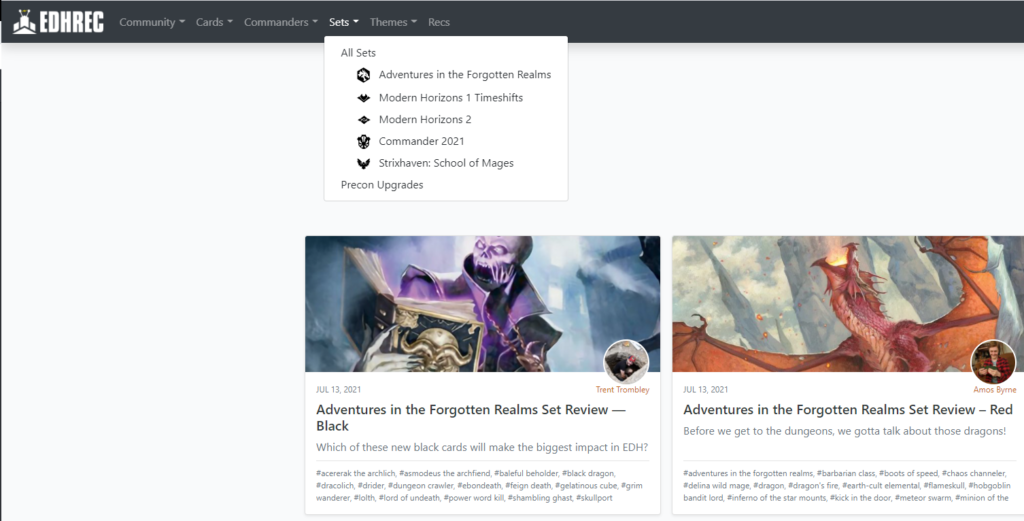Click the #barbarian class tag

pyautogui.click(x=846, y=473)
